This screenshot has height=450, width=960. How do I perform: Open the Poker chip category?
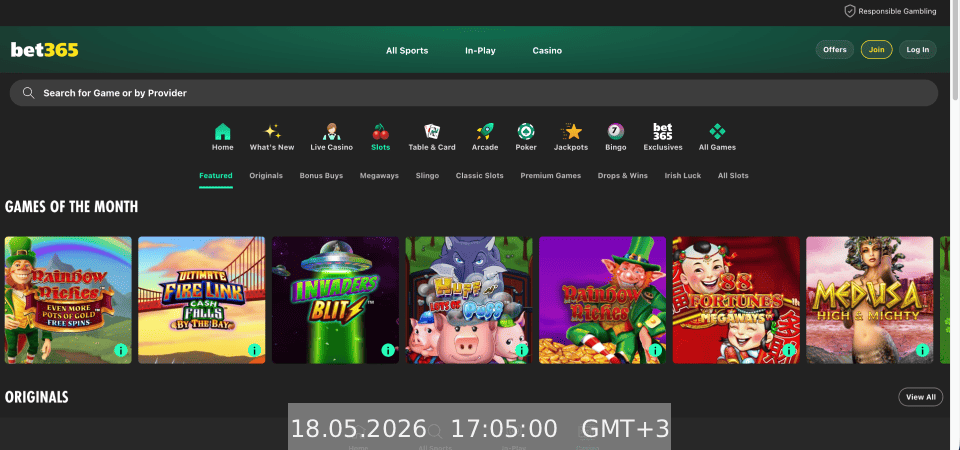[x=525, y=137]
